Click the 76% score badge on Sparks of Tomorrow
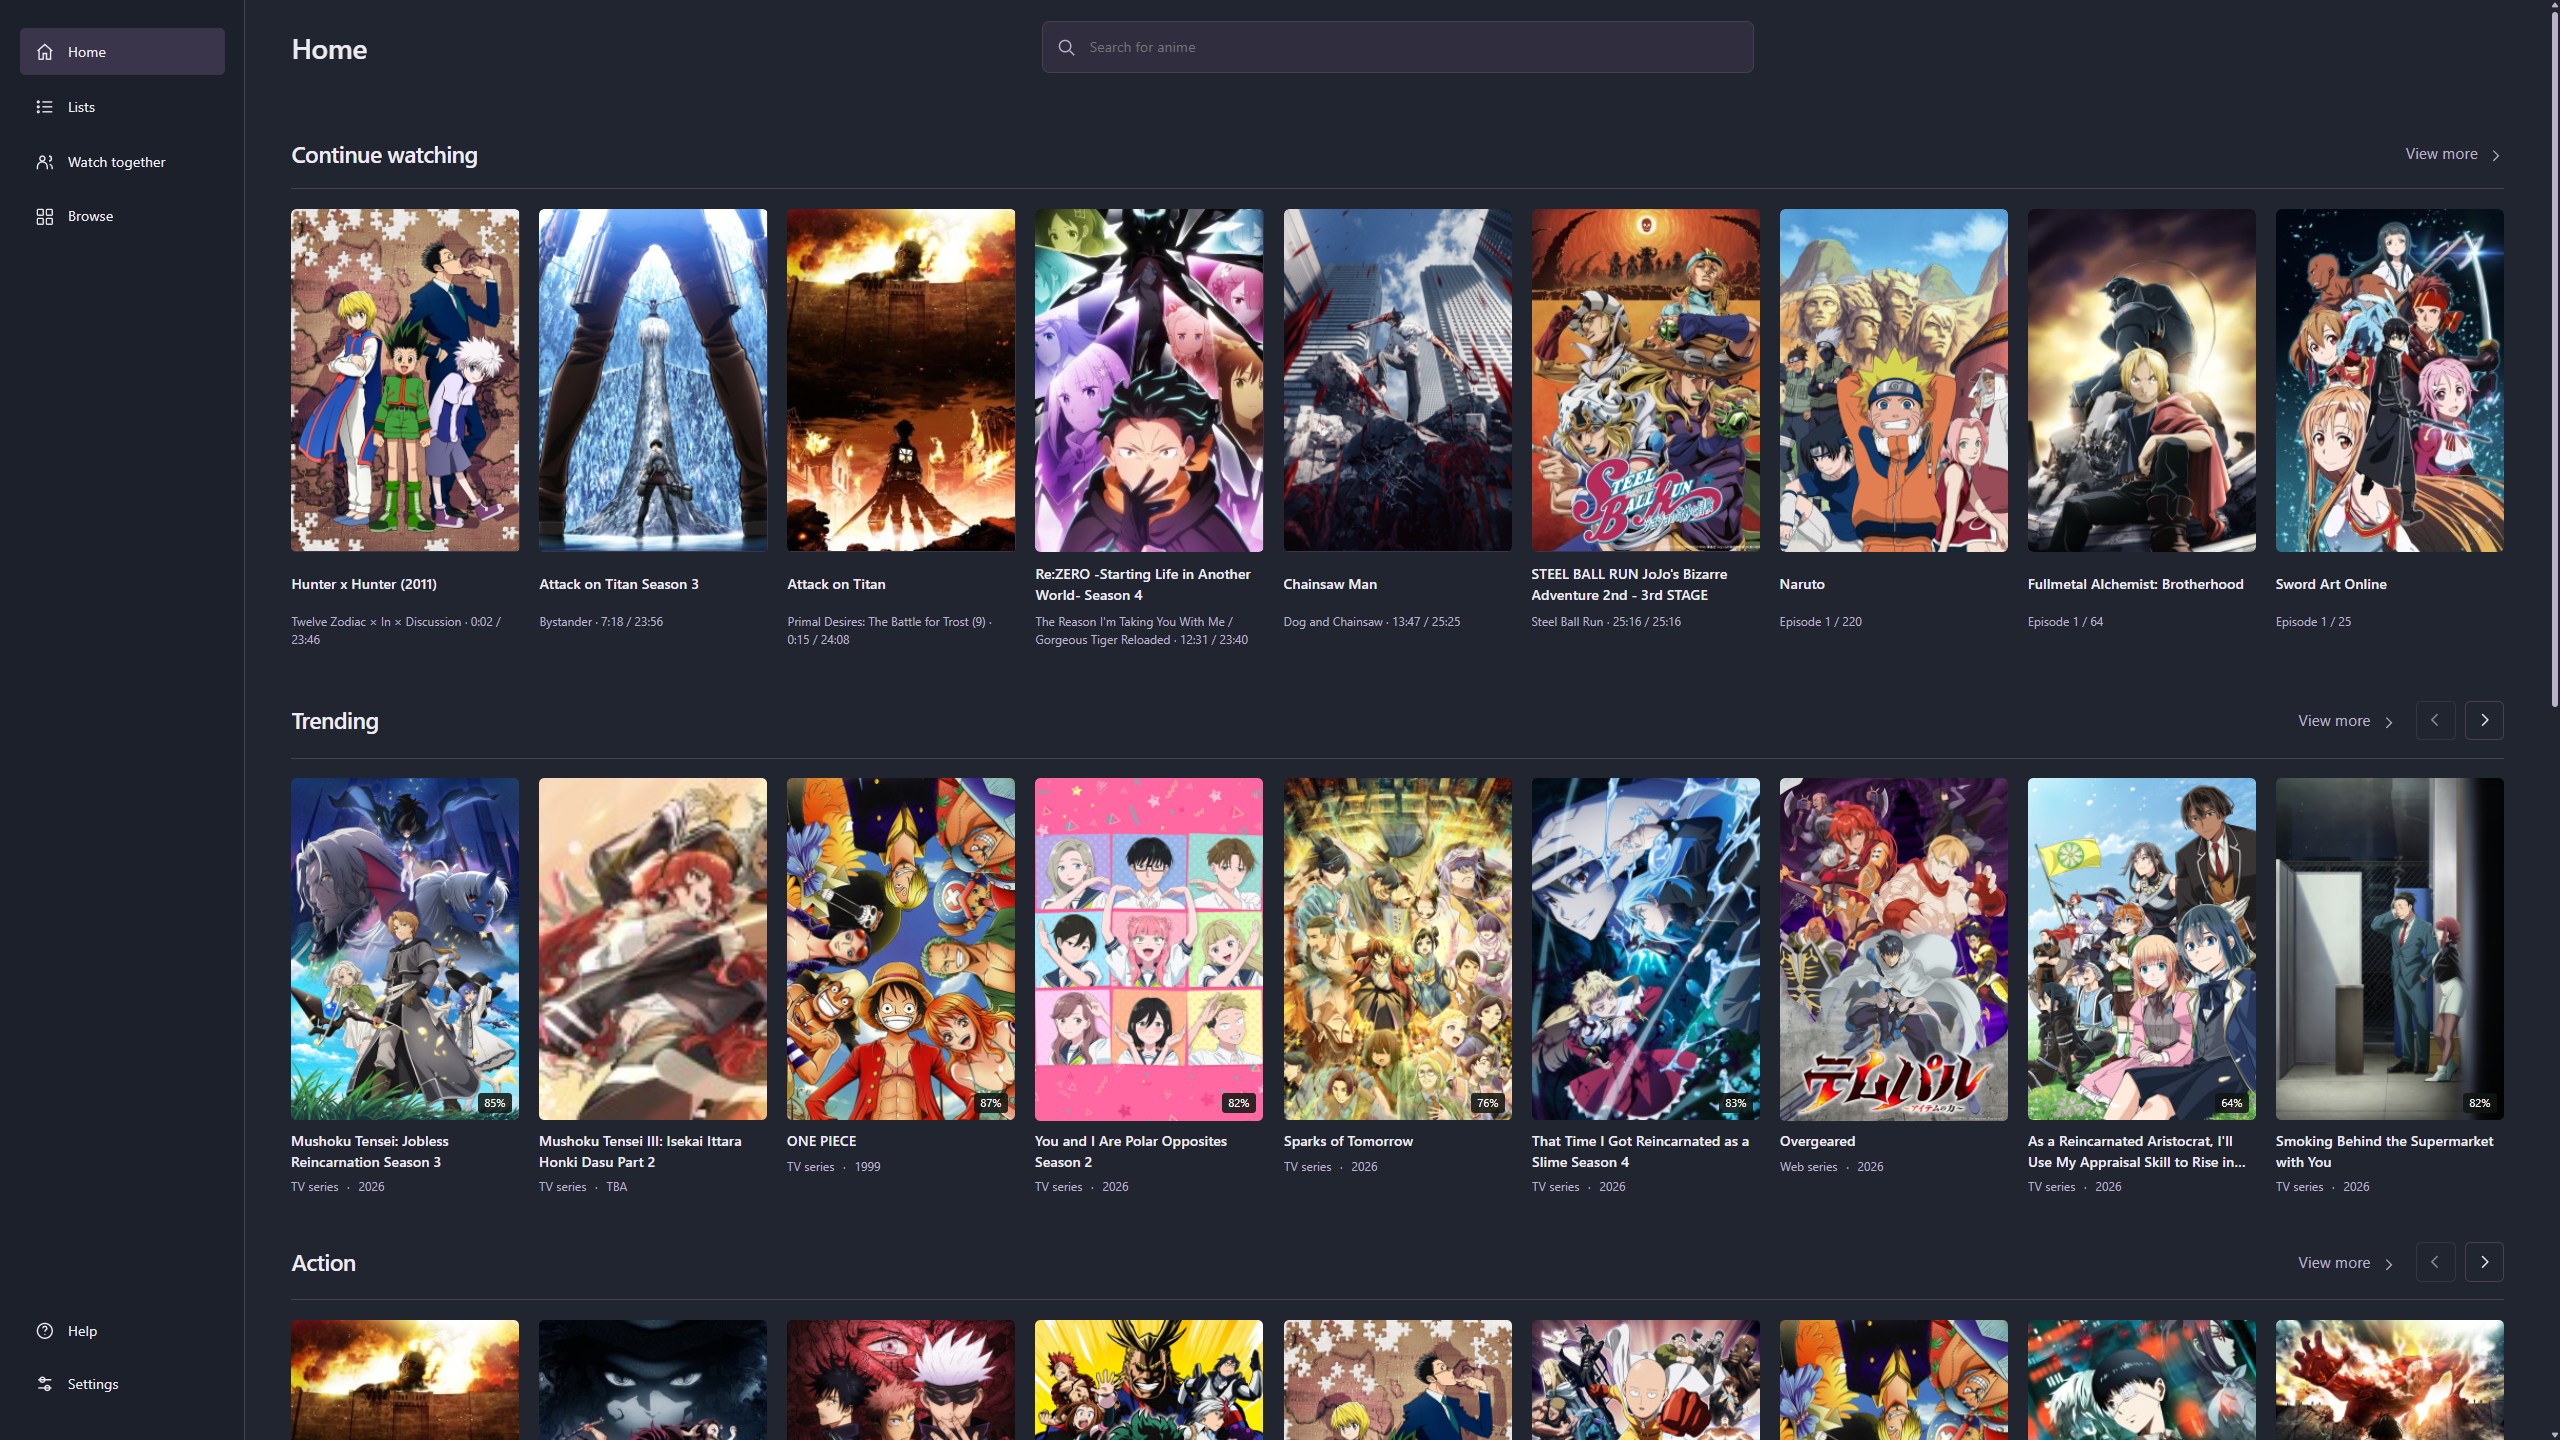 point(1487,1103)
